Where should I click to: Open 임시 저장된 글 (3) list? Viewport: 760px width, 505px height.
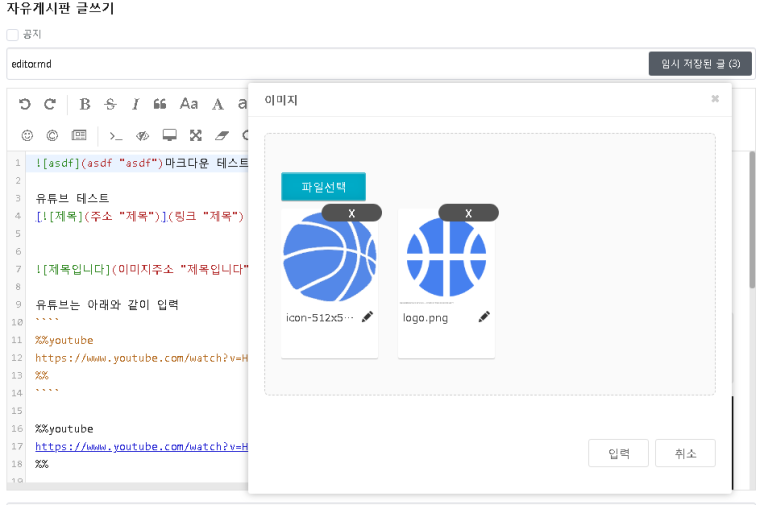pyautogui.click(x=700, y=63)
